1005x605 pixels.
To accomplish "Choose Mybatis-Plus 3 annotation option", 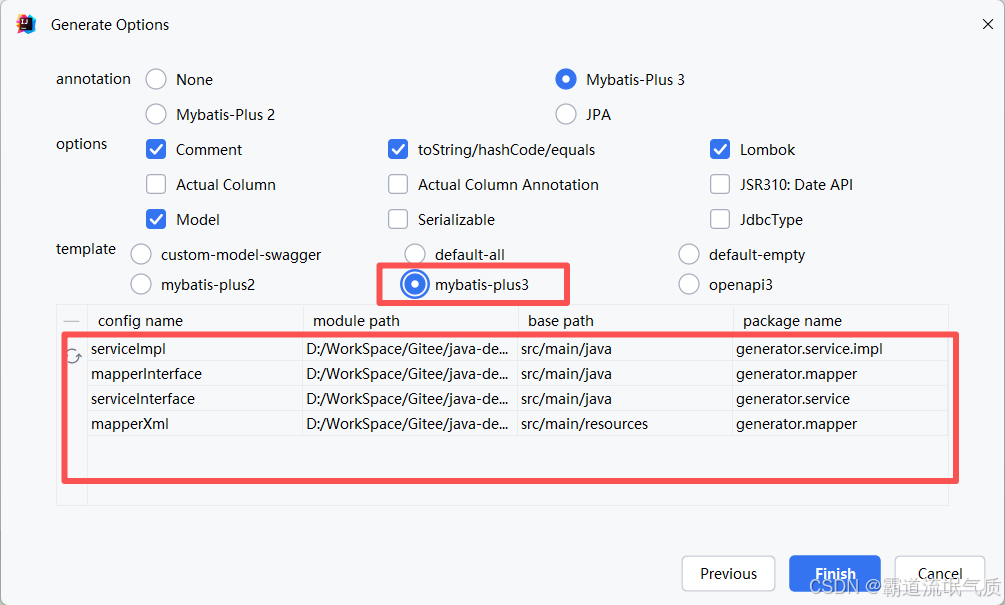I will [x=565, y=79].
